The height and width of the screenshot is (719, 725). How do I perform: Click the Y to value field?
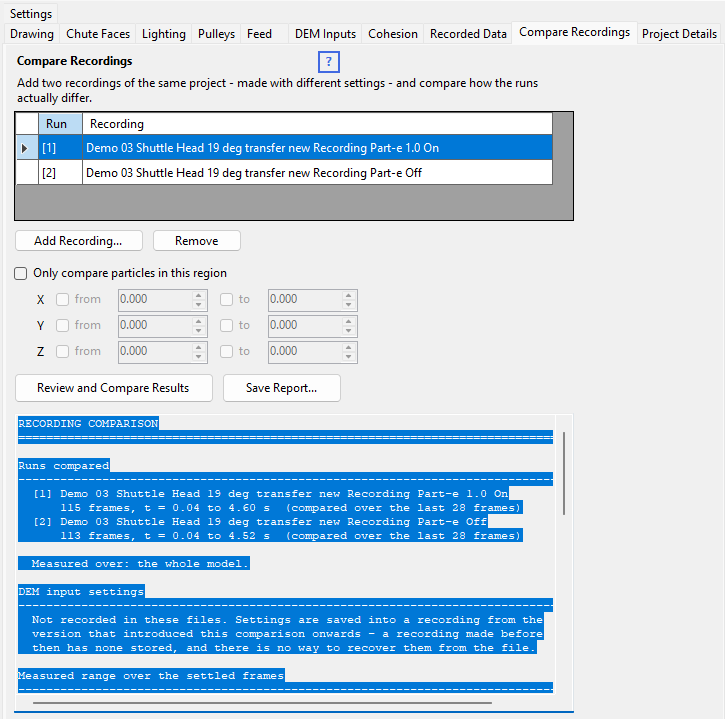click(x=305, y=326)
